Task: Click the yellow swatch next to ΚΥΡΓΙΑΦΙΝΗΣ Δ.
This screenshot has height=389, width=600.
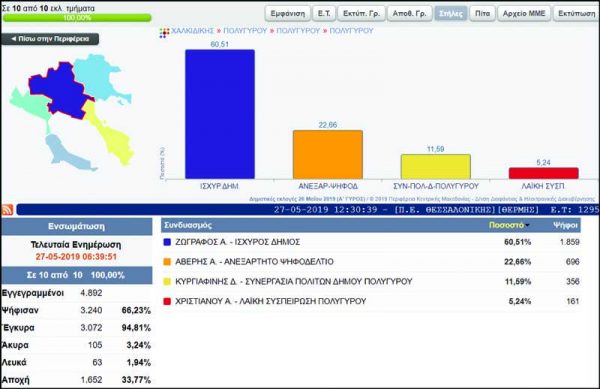Action: click(167, 282)
